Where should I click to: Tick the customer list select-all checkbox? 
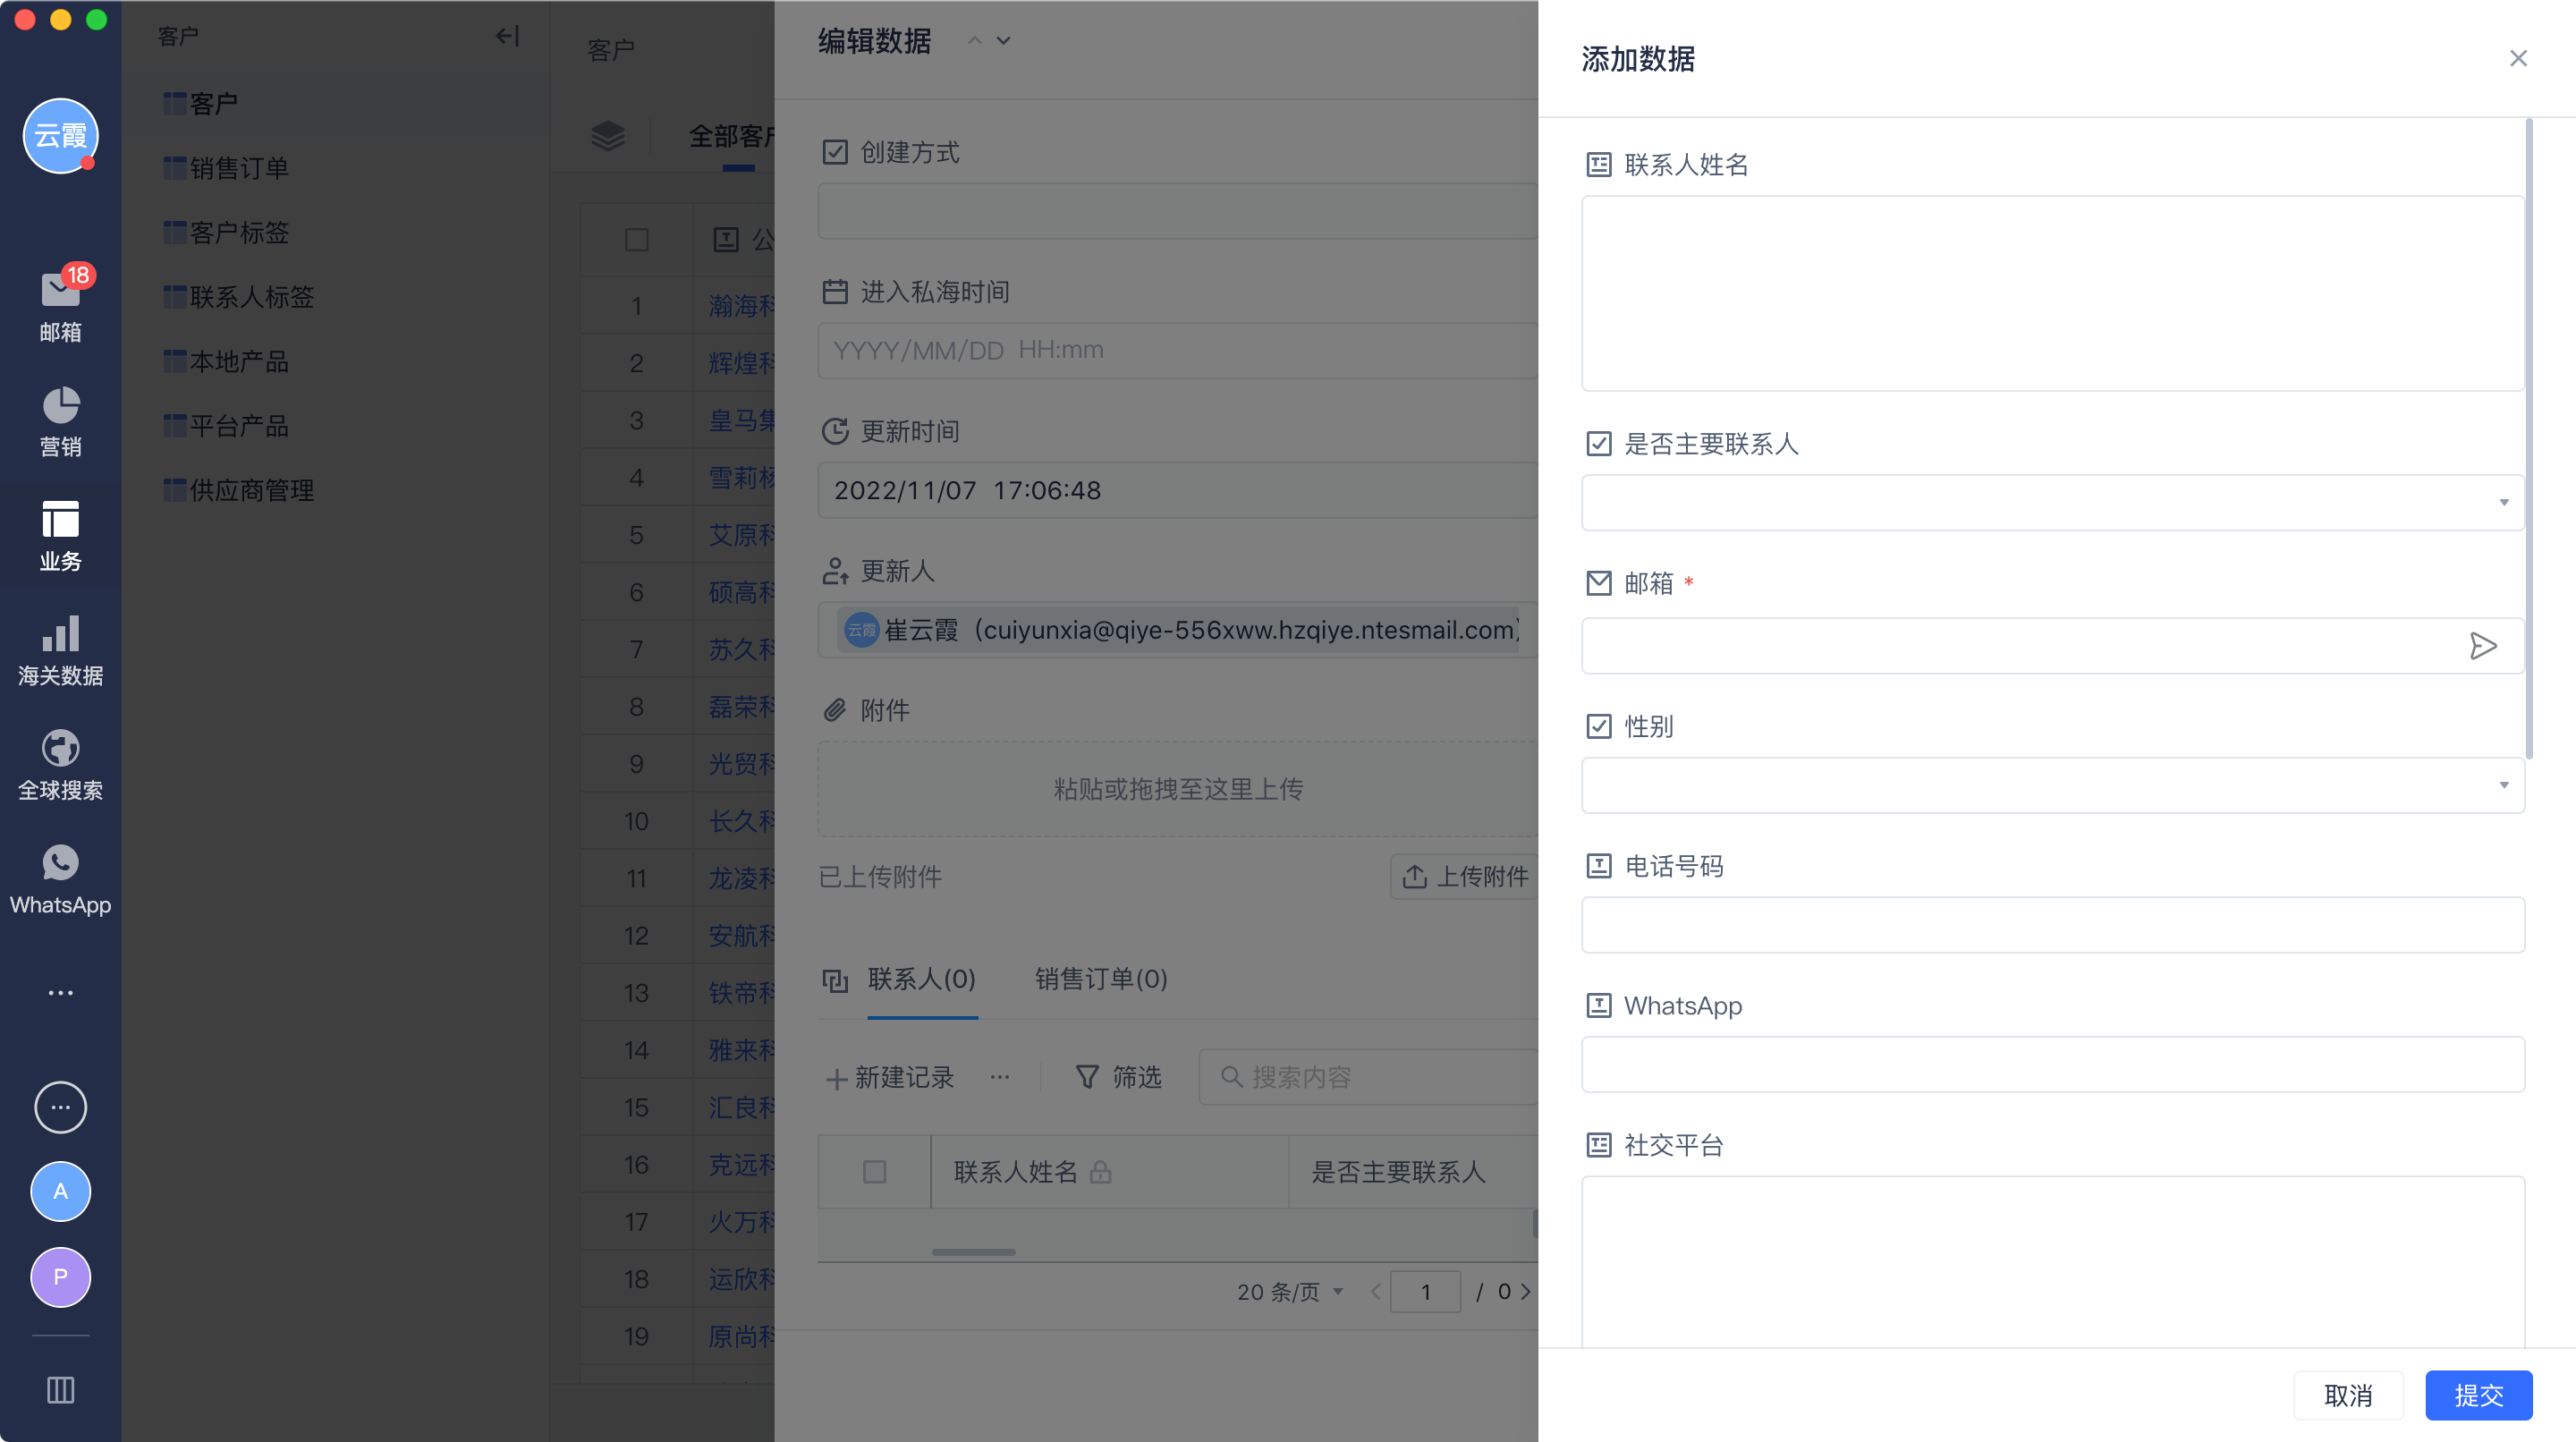636,240
